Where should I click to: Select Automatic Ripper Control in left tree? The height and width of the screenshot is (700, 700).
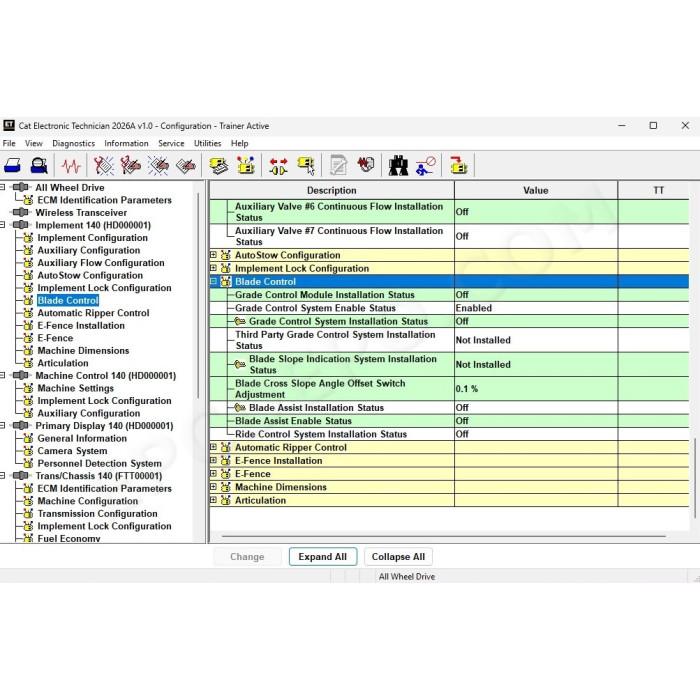click(x=93, y=313)
